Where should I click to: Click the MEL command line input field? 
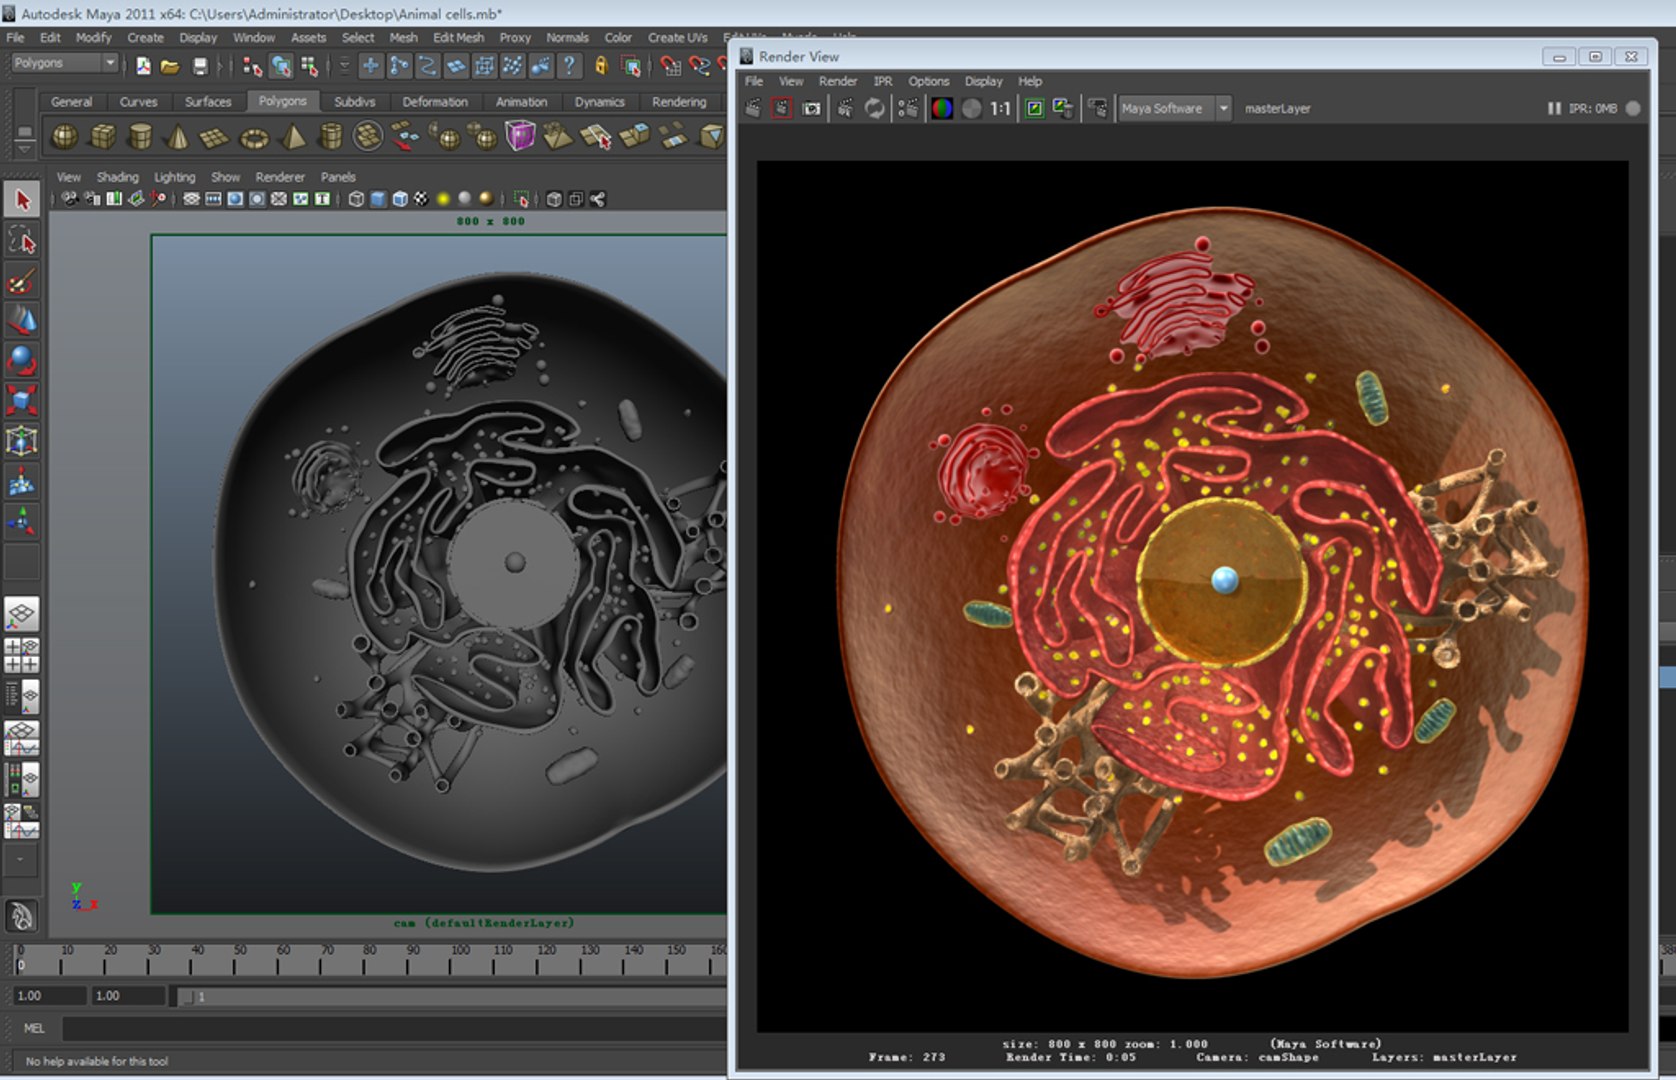(394, 1028)
